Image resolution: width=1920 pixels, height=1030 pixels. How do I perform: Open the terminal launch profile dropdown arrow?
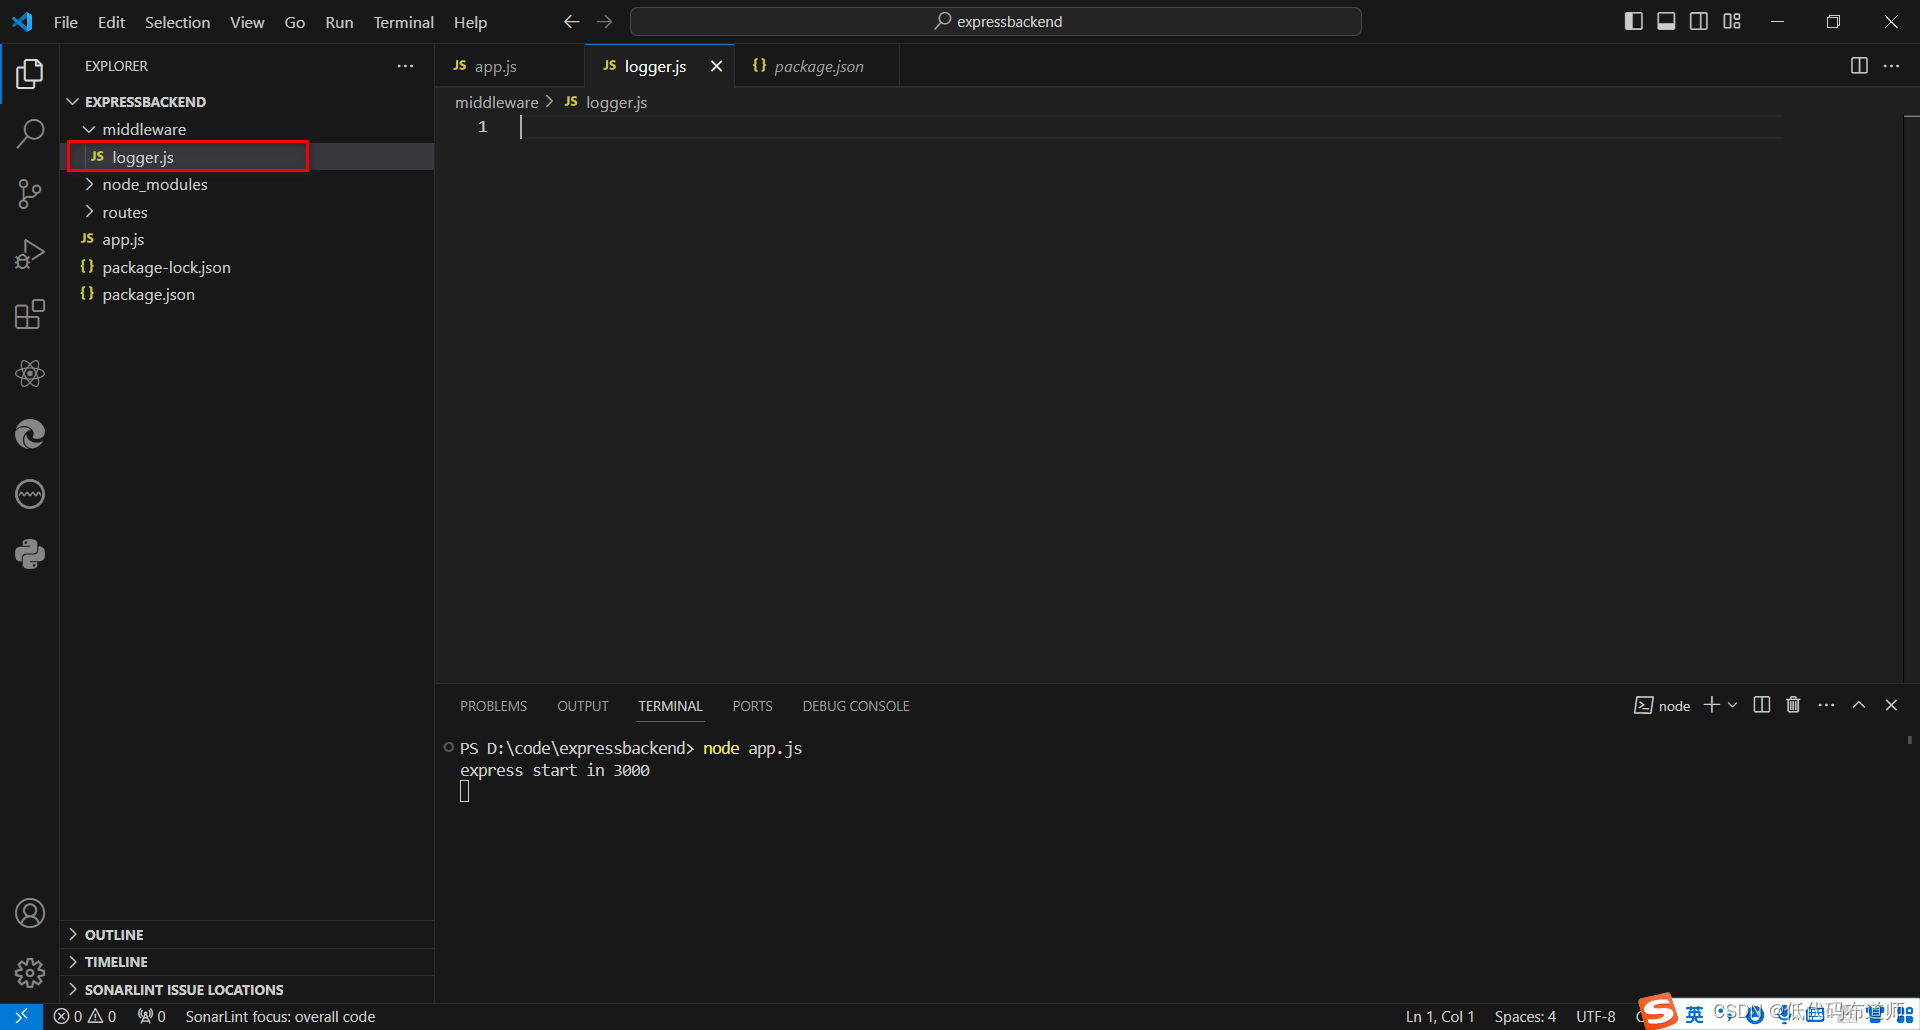(x=1733, y=705)
